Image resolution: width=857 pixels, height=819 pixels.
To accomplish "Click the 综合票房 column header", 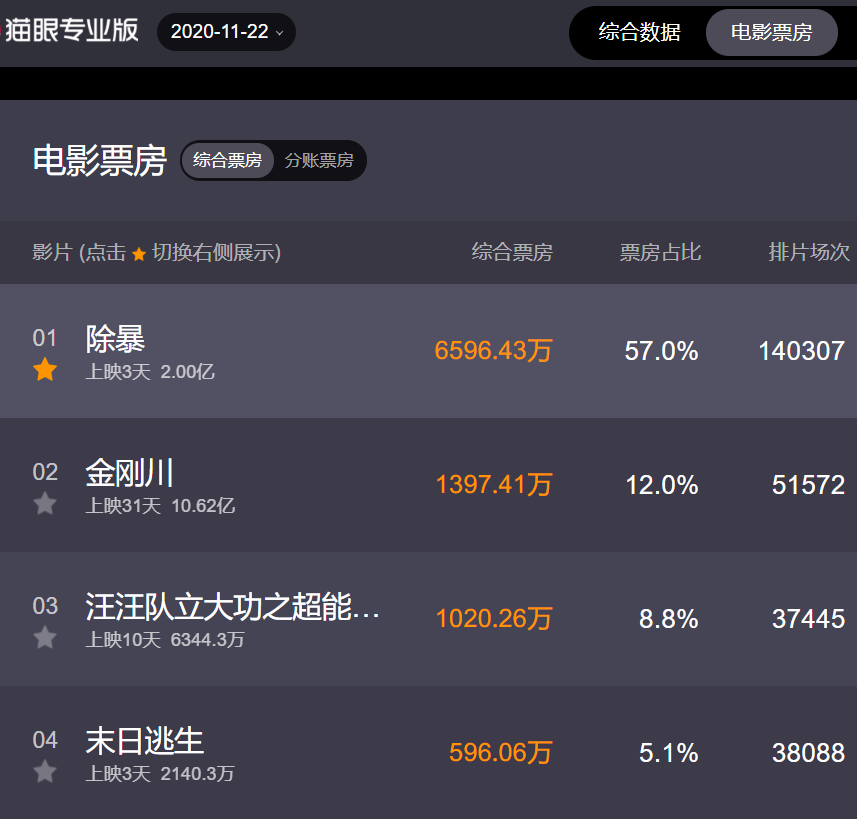I will coord(512,253).
